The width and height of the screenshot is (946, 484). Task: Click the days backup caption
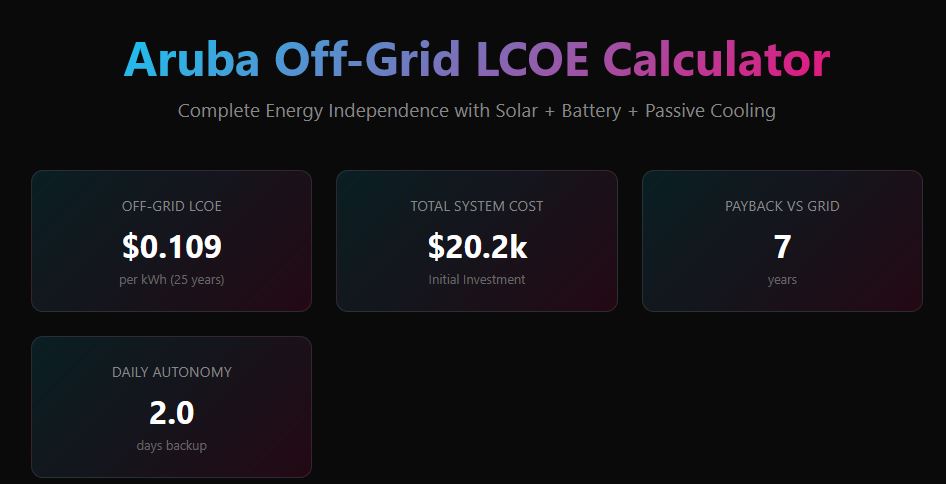172,446
